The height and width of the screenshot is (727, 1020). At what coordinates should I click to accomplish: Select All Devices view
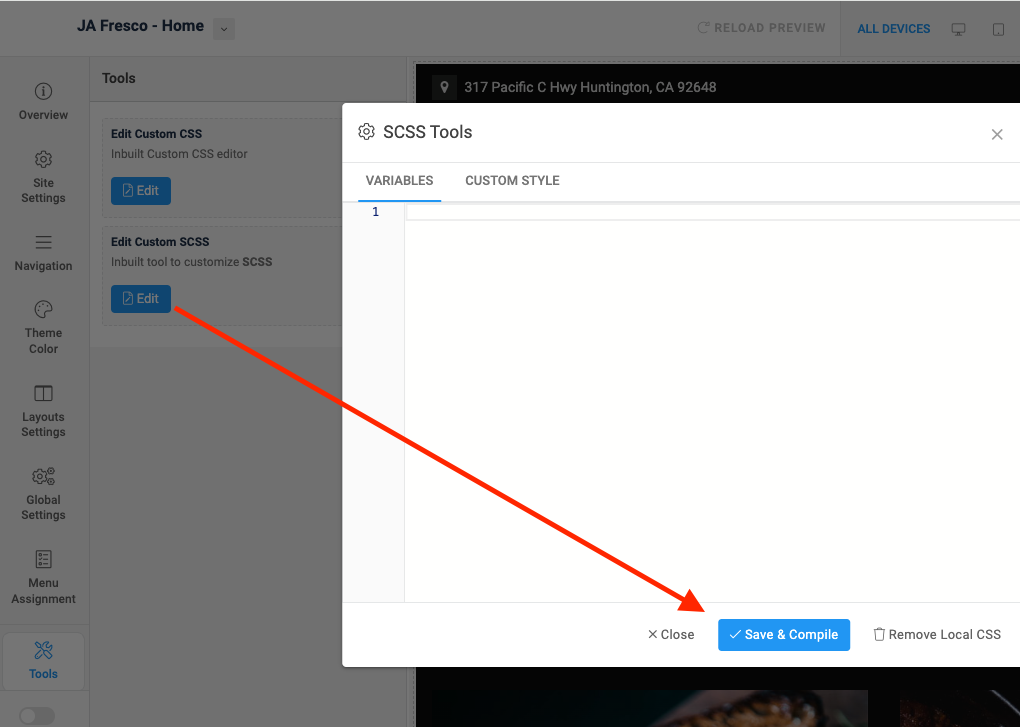tap(893, 29)
